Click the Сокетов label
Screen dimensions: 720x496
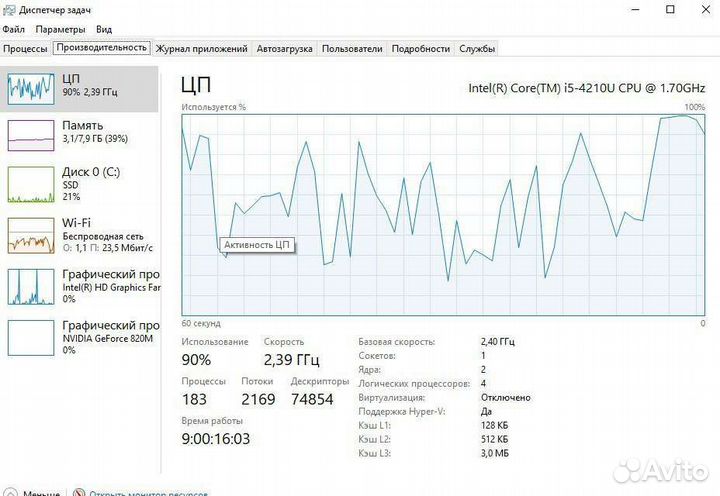[377, 356]
